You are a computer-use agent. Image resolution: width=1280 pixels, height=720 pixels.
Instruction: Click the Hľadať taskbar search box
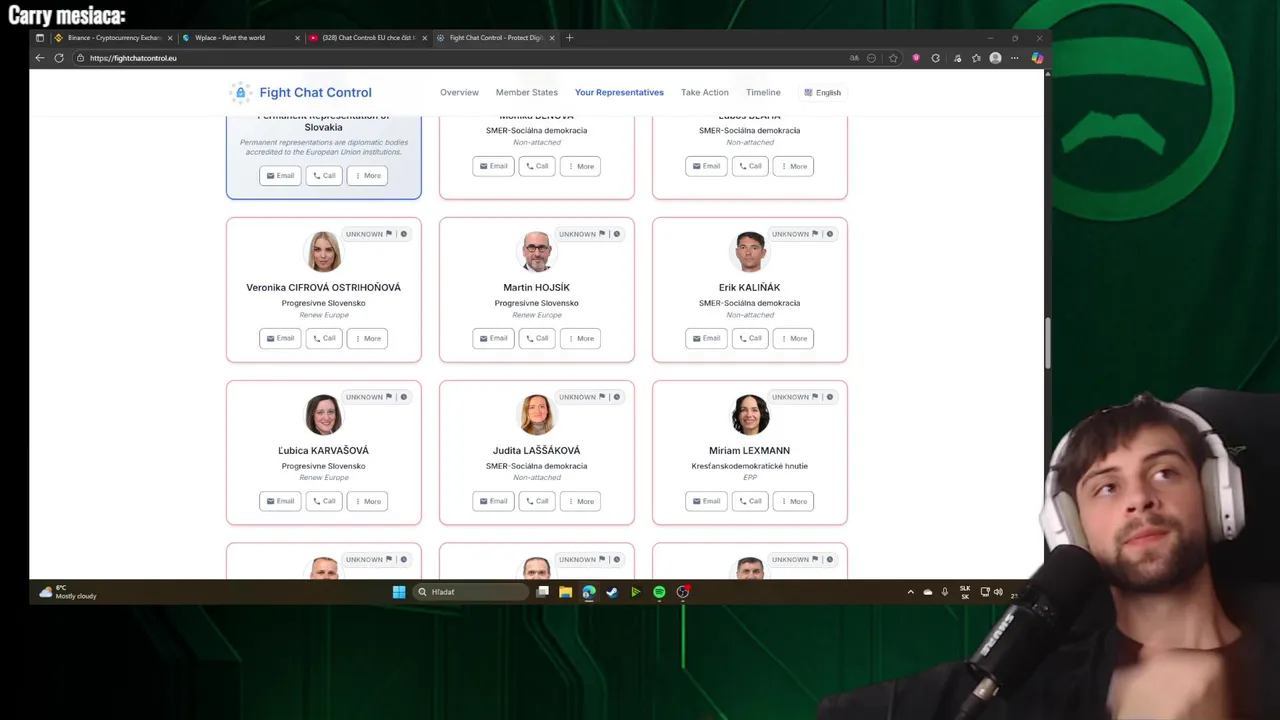471,592
